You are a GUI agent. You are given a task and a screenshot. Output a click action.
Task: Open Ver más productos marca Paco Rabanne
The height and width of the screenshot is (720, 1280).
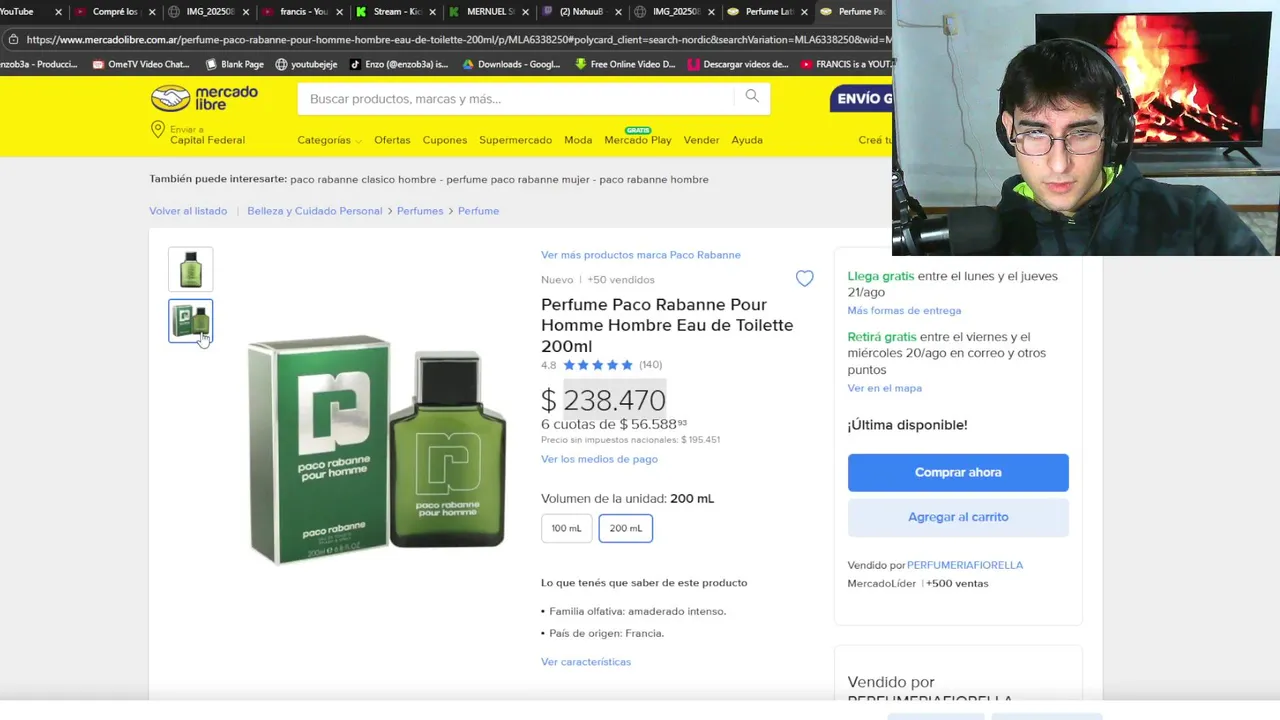point(641,255)
